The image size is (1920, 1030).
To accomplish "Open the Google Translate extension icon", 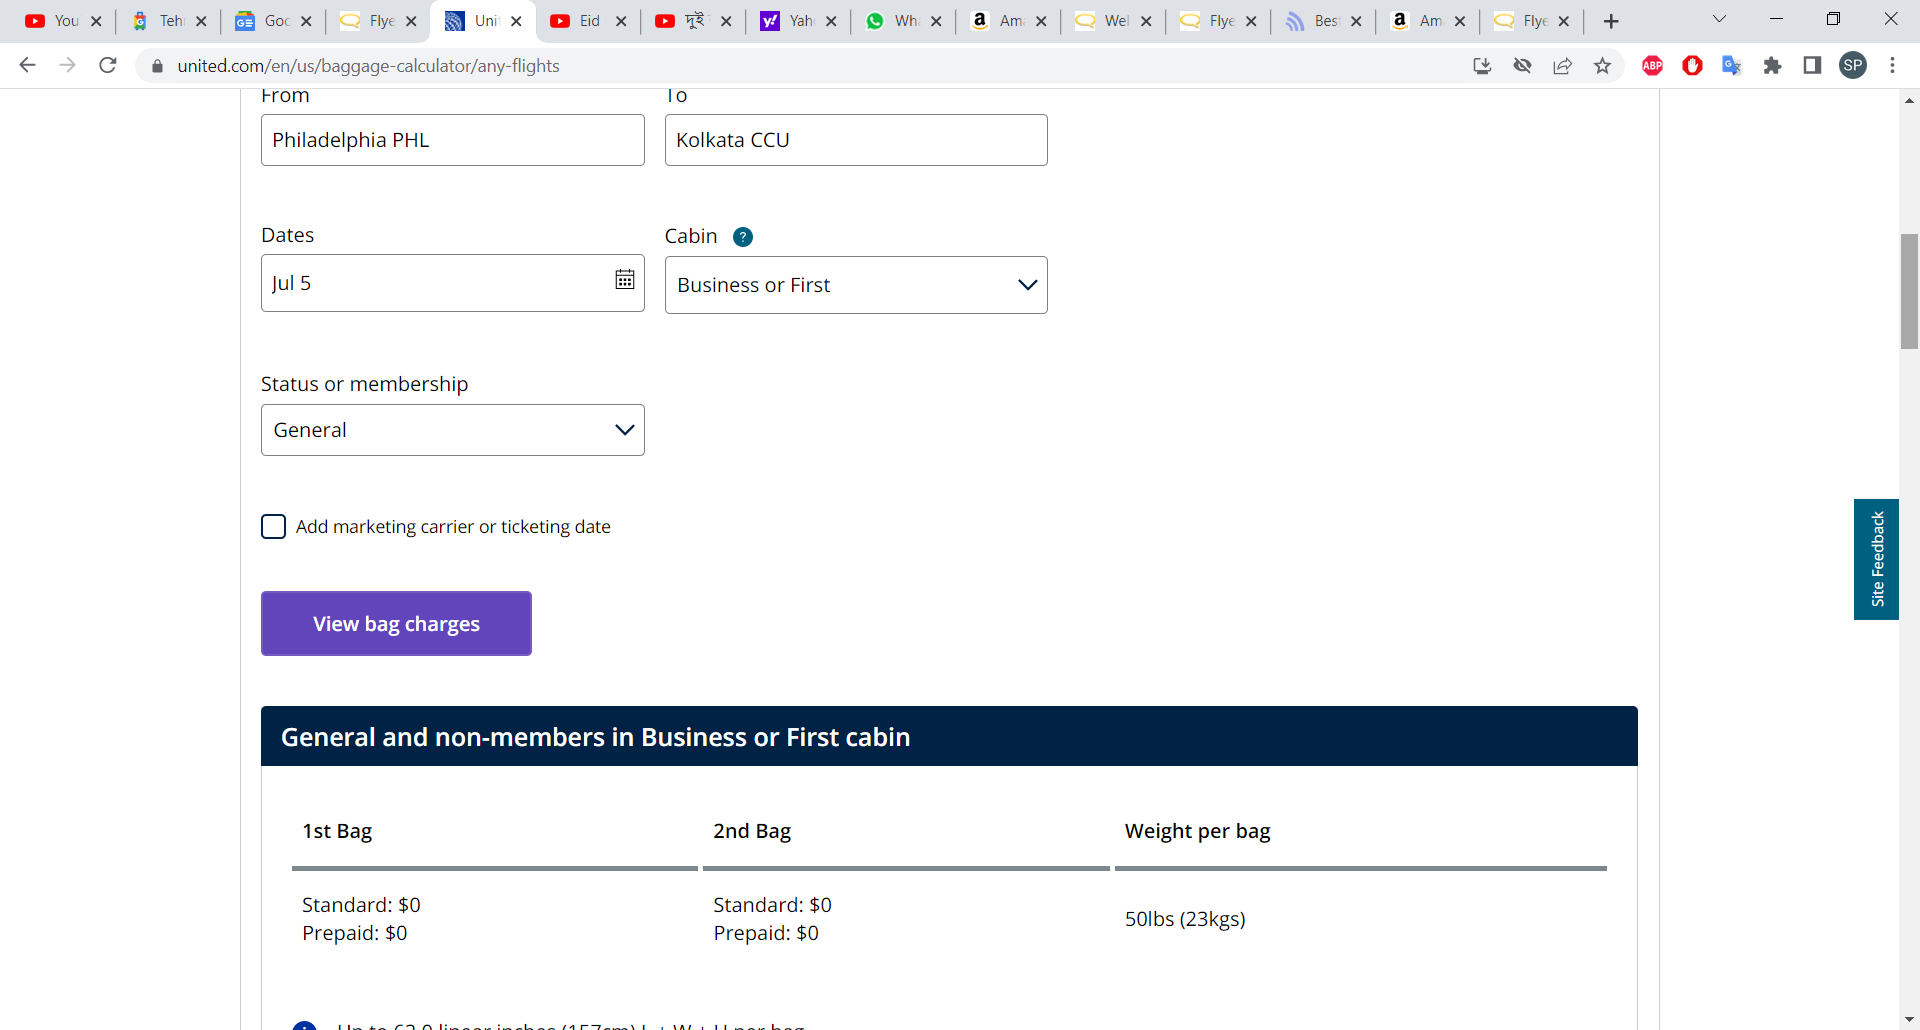I will [1732, 66].
